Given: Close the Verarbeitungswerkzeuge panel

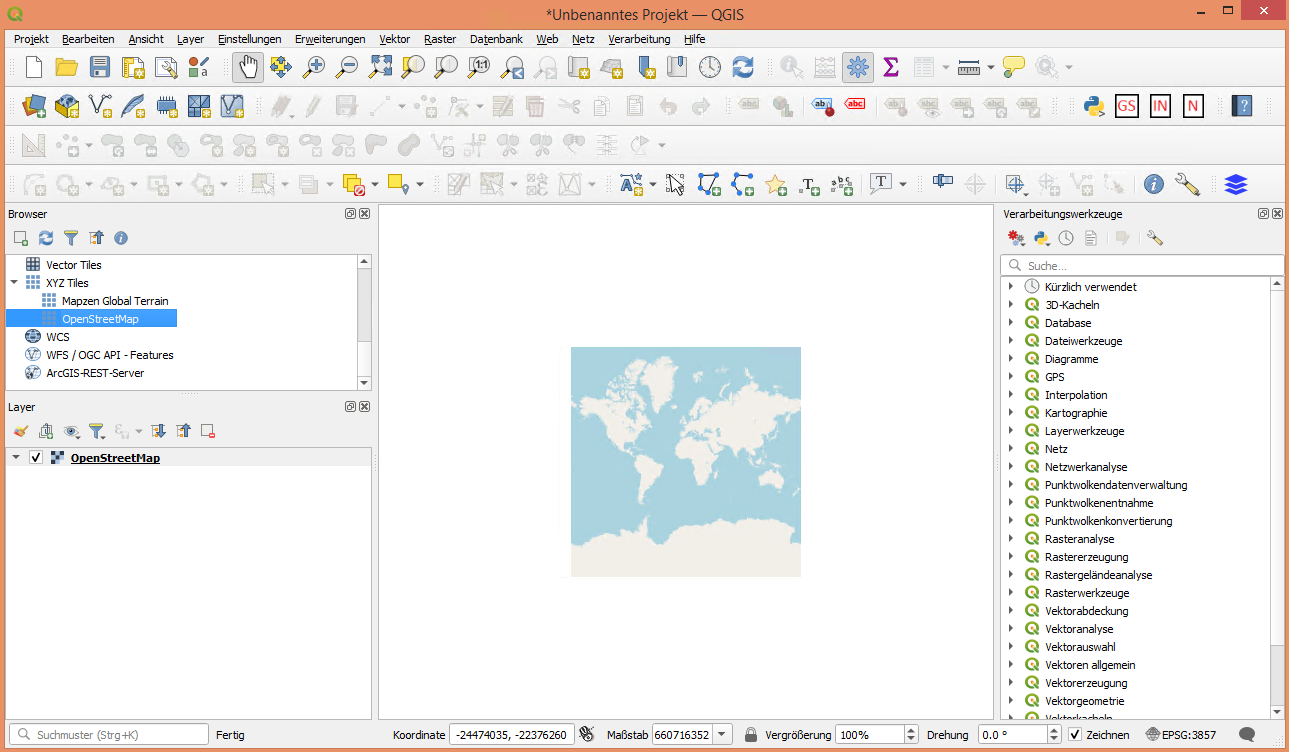Looking at the screenshot, I should [1277, 214].
